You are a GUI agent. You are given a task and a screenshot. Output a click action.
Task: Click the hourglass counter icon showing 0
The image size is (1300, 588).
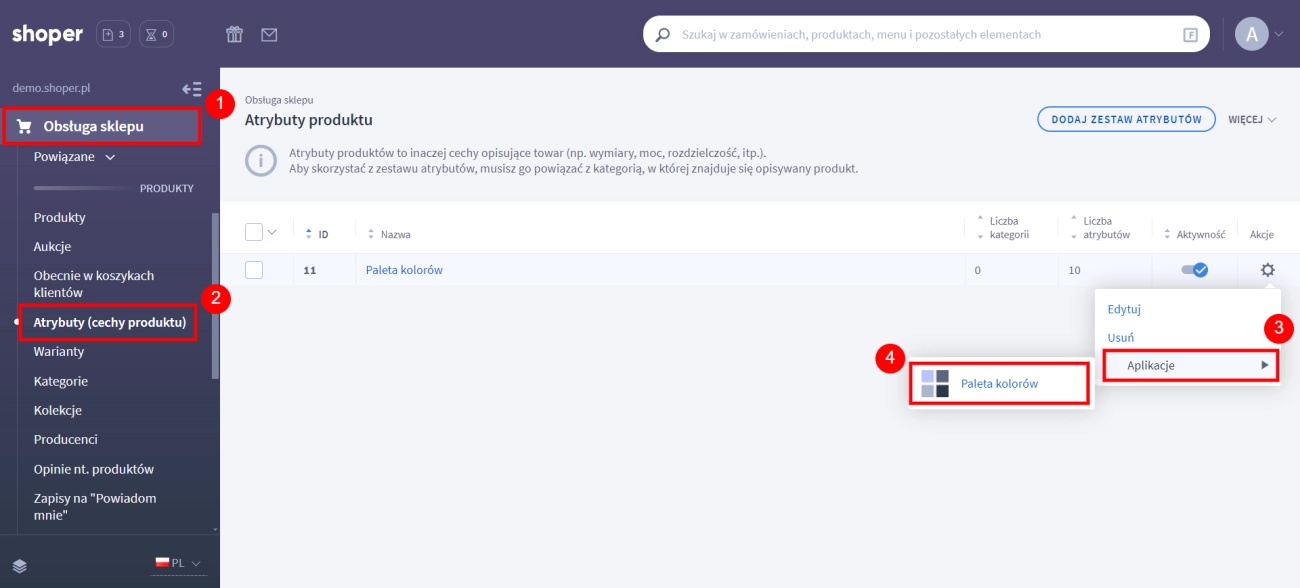[156, 35]
